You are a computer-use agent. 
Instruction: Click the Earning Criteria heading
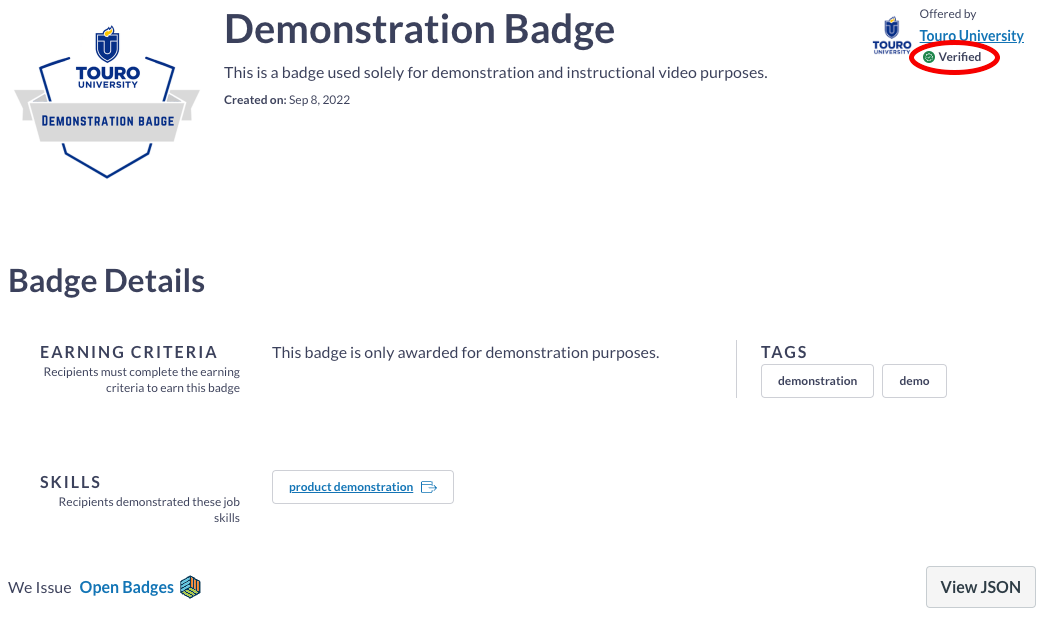click(x=129, y=352)
